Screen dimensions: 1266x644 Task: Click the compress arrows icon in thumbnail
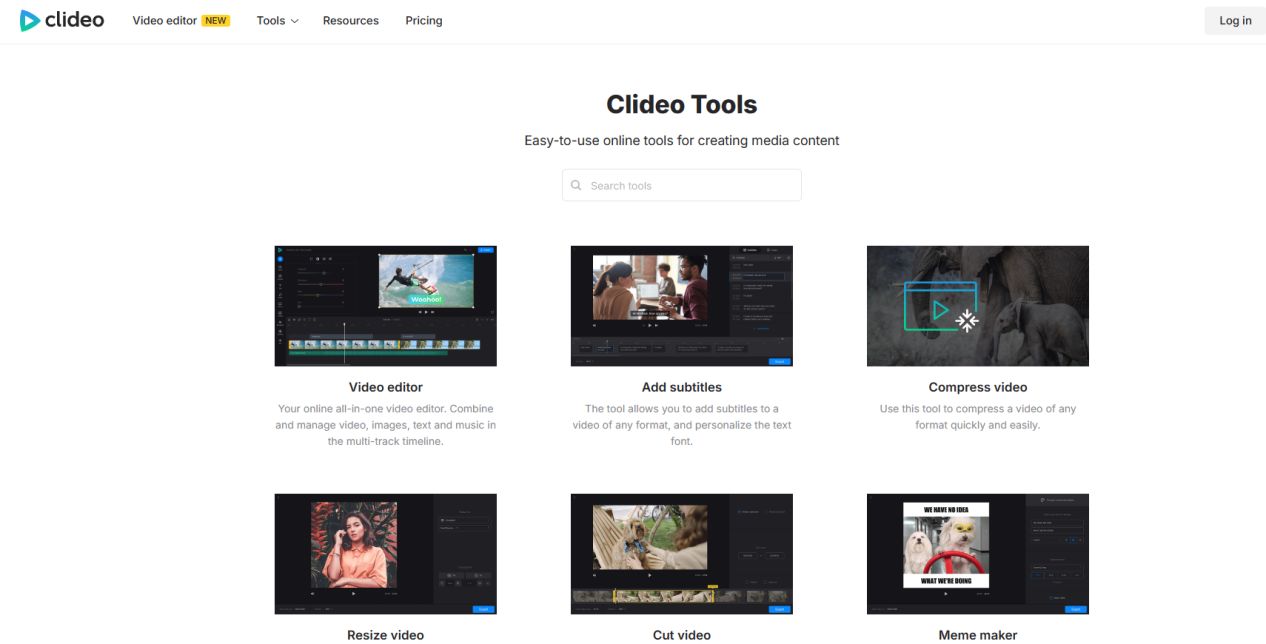tap(966, 321)
